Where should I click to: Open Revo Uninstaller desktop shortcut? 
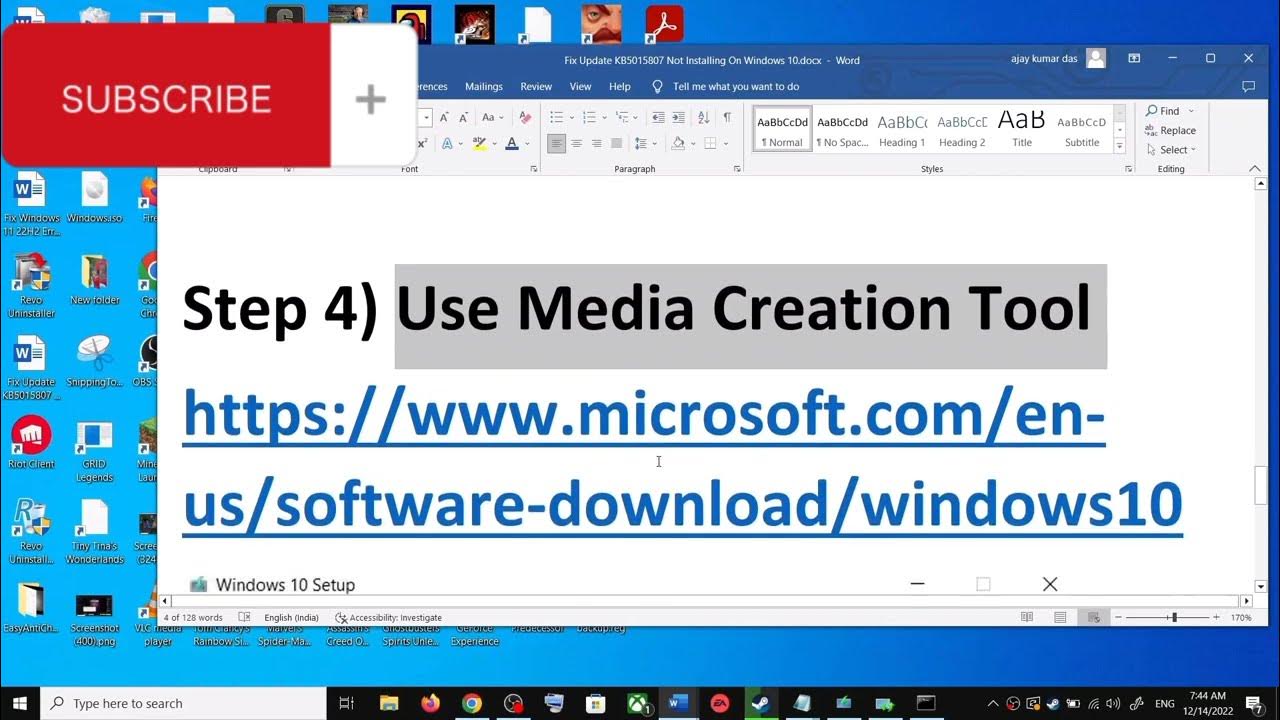(31, 285)
